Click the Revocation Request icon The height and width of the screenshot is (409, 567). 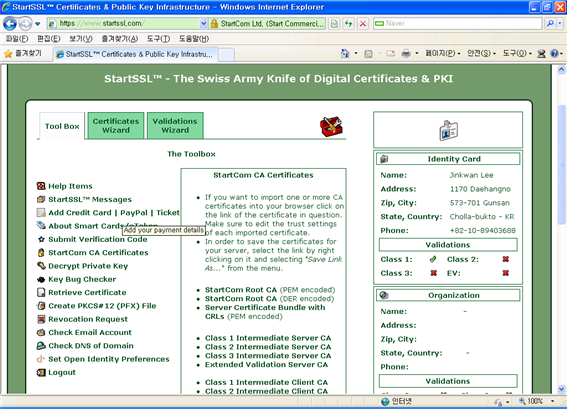tap(41, 319)
